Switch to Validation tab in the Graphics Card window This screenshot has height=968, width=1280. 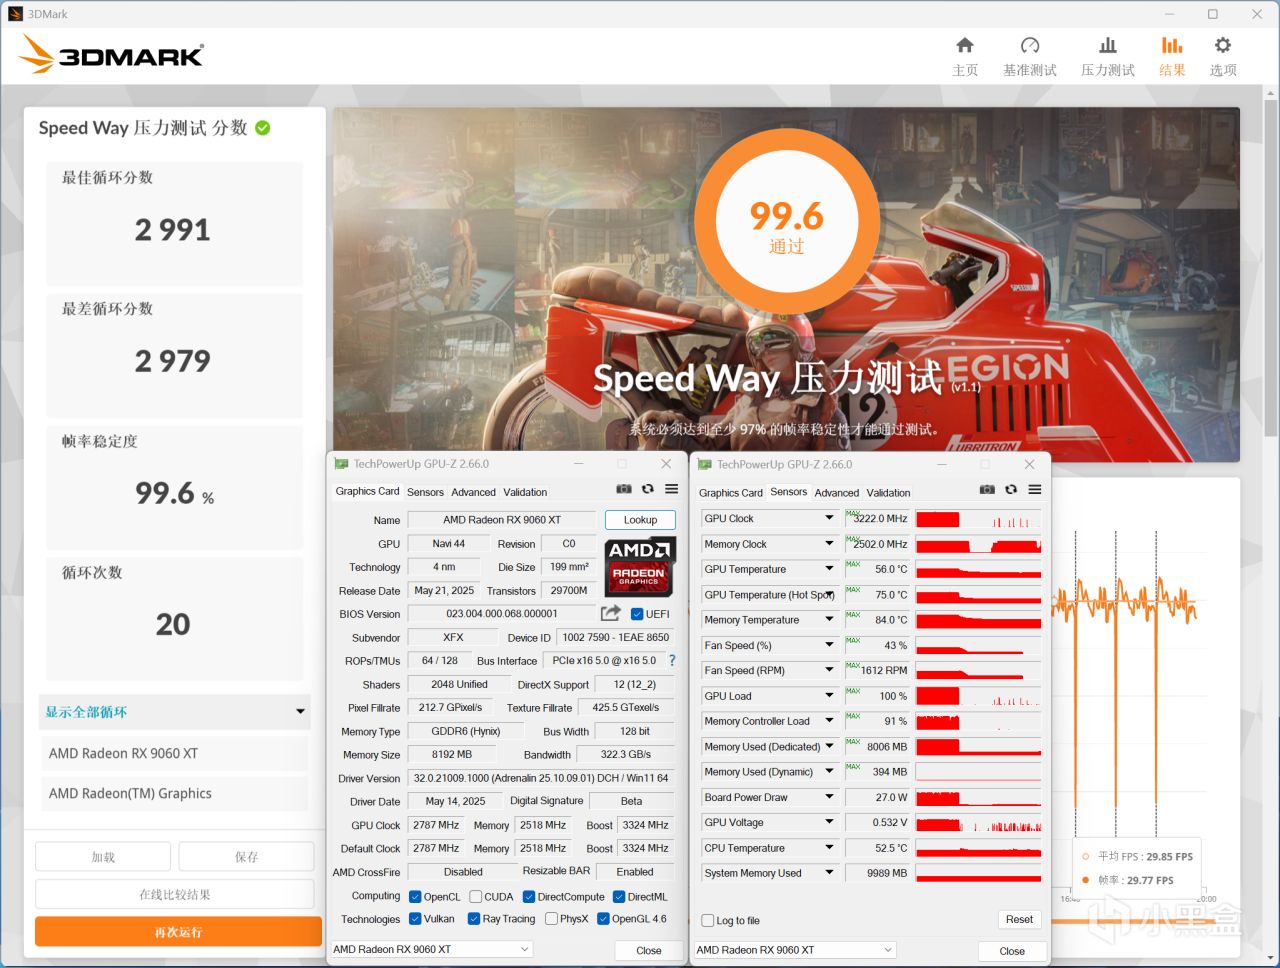coord(525,492)
